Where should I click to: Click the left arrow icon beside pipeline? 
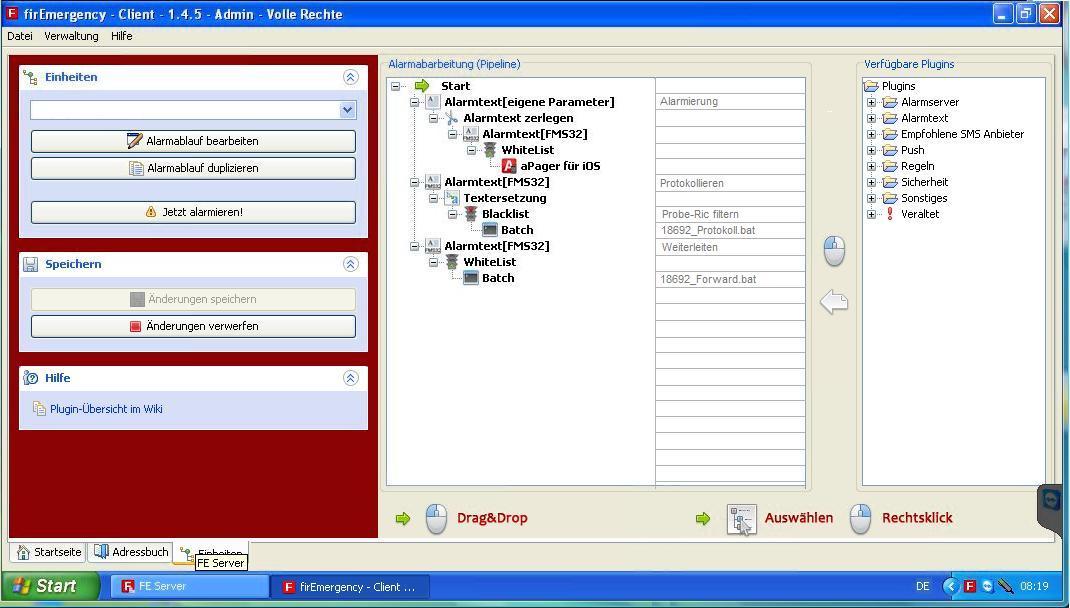tap(833, 302)
